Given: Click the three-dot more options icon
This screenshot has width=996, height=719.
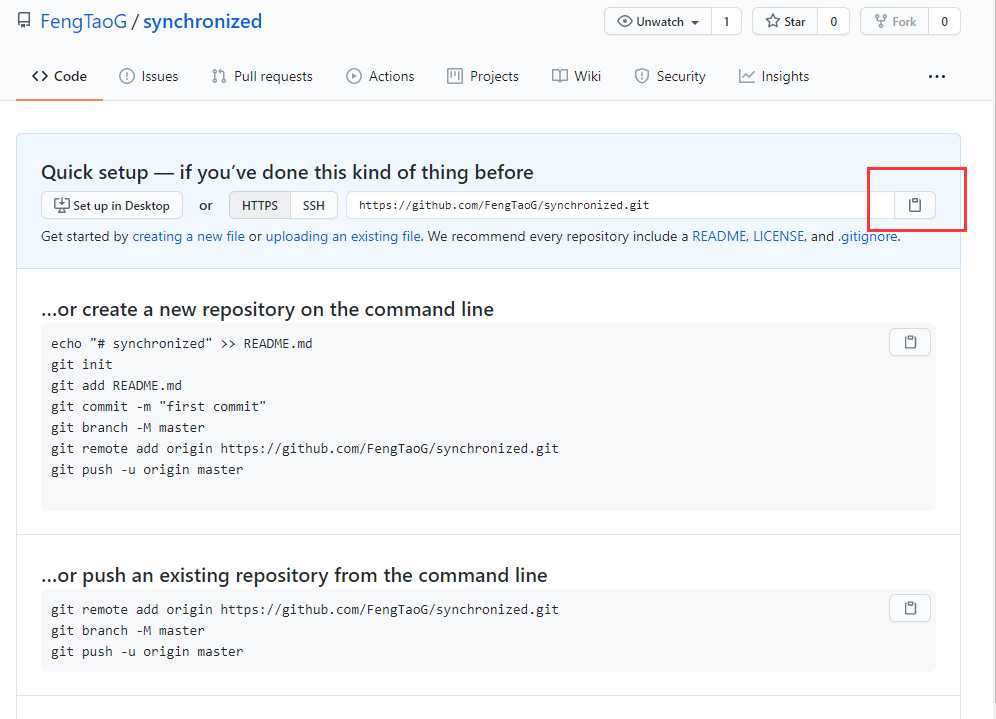Looking at the screenshot, I should (x=936, y=76).
